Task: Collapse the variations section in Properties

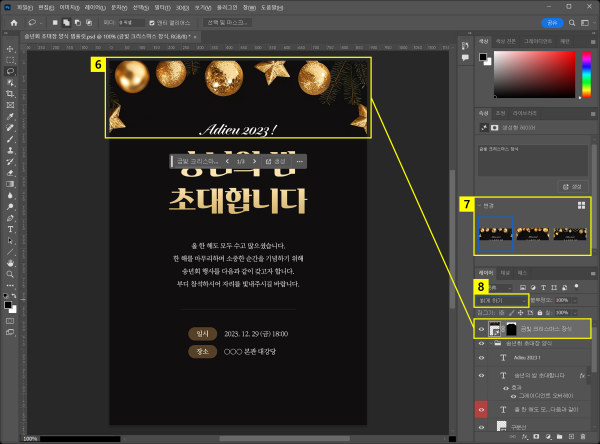Action: pos(479,204)
